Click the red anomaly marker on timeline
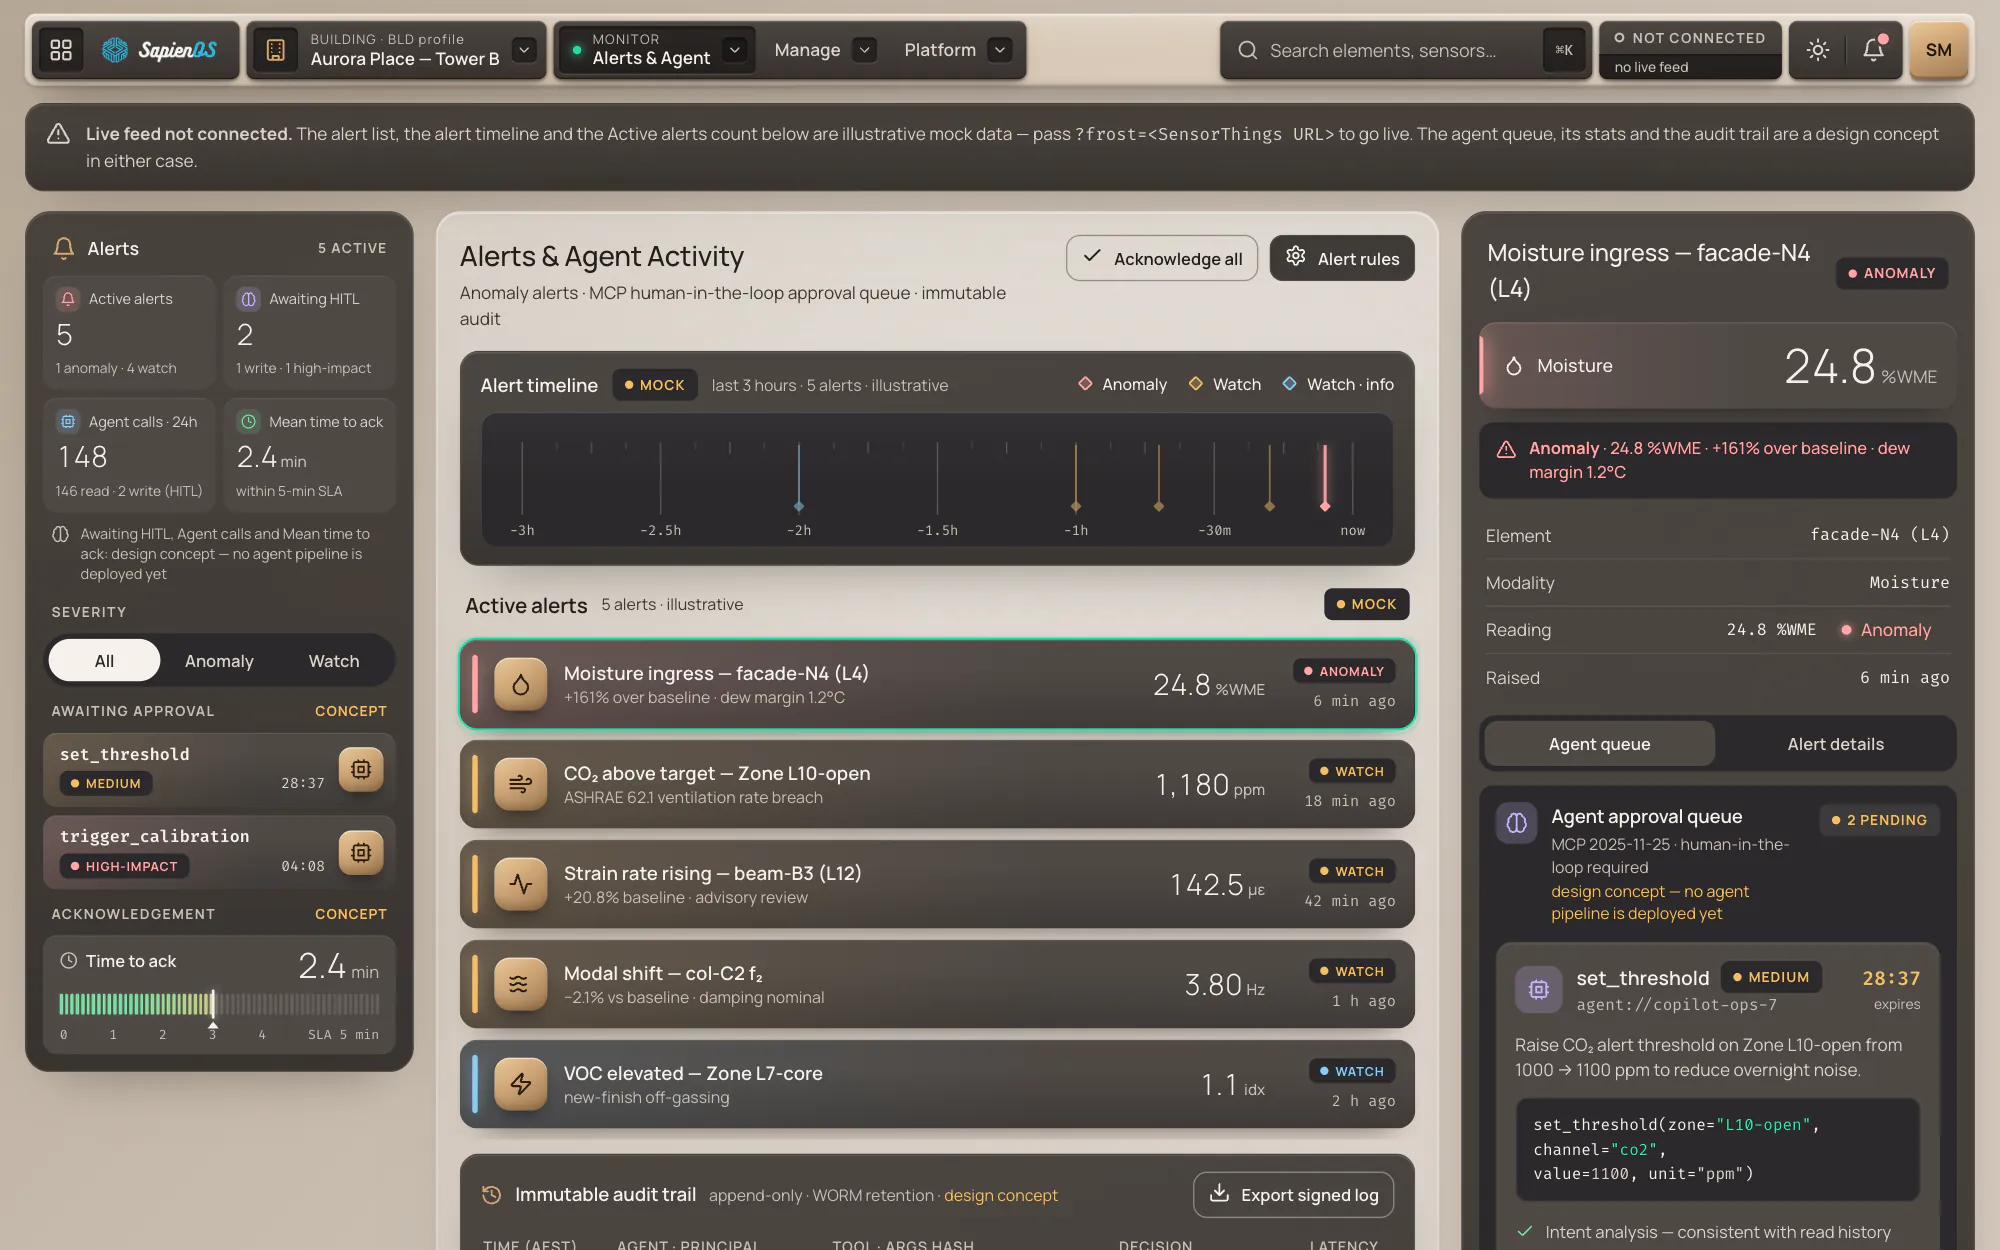The width and height of the screenshot is (2000, 1250). coord(1325,507)
